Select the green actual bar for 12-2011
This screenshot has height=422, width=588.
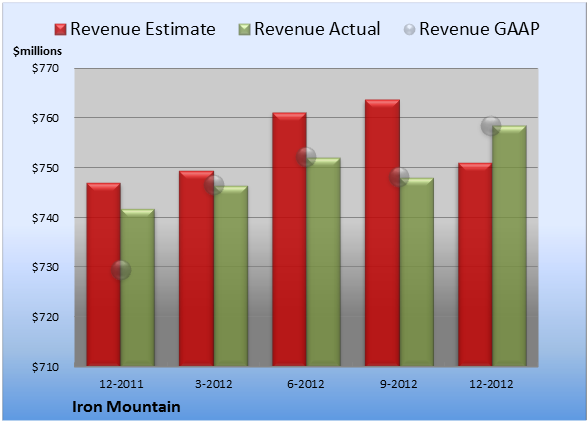tap(138, 287)
